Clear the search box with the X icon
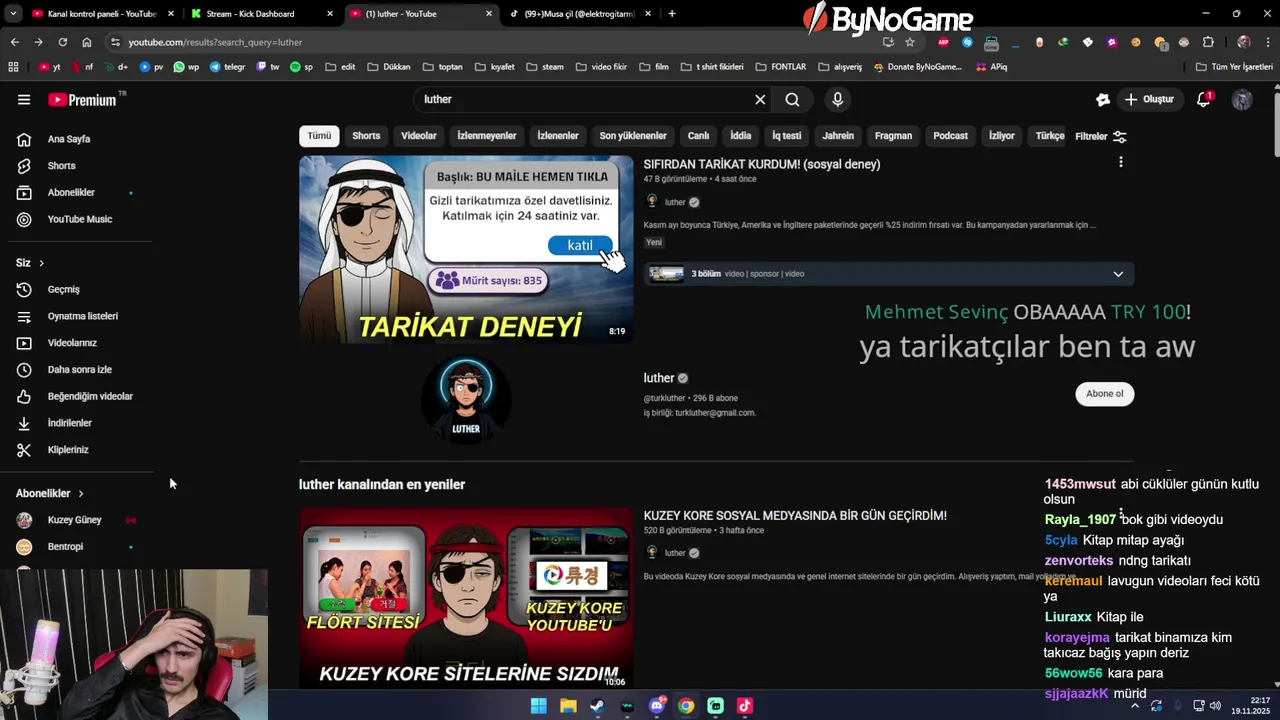The image size is (1280, 720). tap(760, 99)
